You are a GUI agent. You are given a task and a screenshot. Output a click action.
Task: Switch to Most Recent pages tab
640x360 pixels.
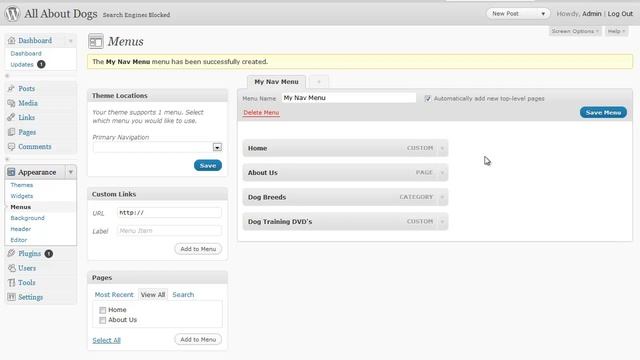pos(114,295)
